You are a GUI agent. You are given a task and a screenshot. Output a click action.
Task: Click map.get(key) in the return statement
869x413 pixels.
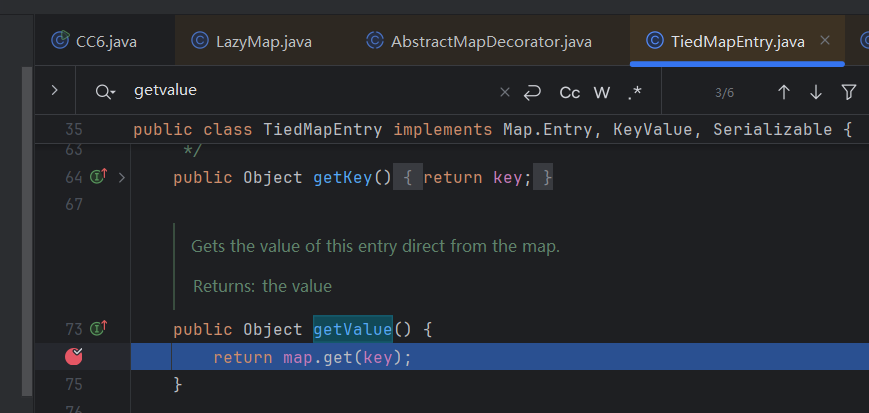pos(341,358)
